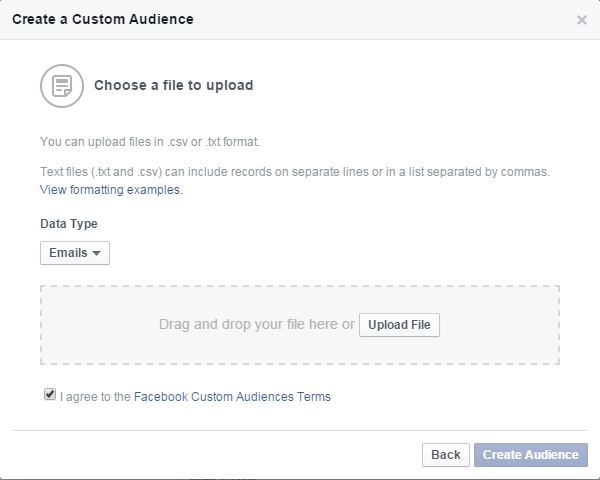Open the View formatting examples link
The height and width of the screenshot is (480, 600).
[111, 190]
